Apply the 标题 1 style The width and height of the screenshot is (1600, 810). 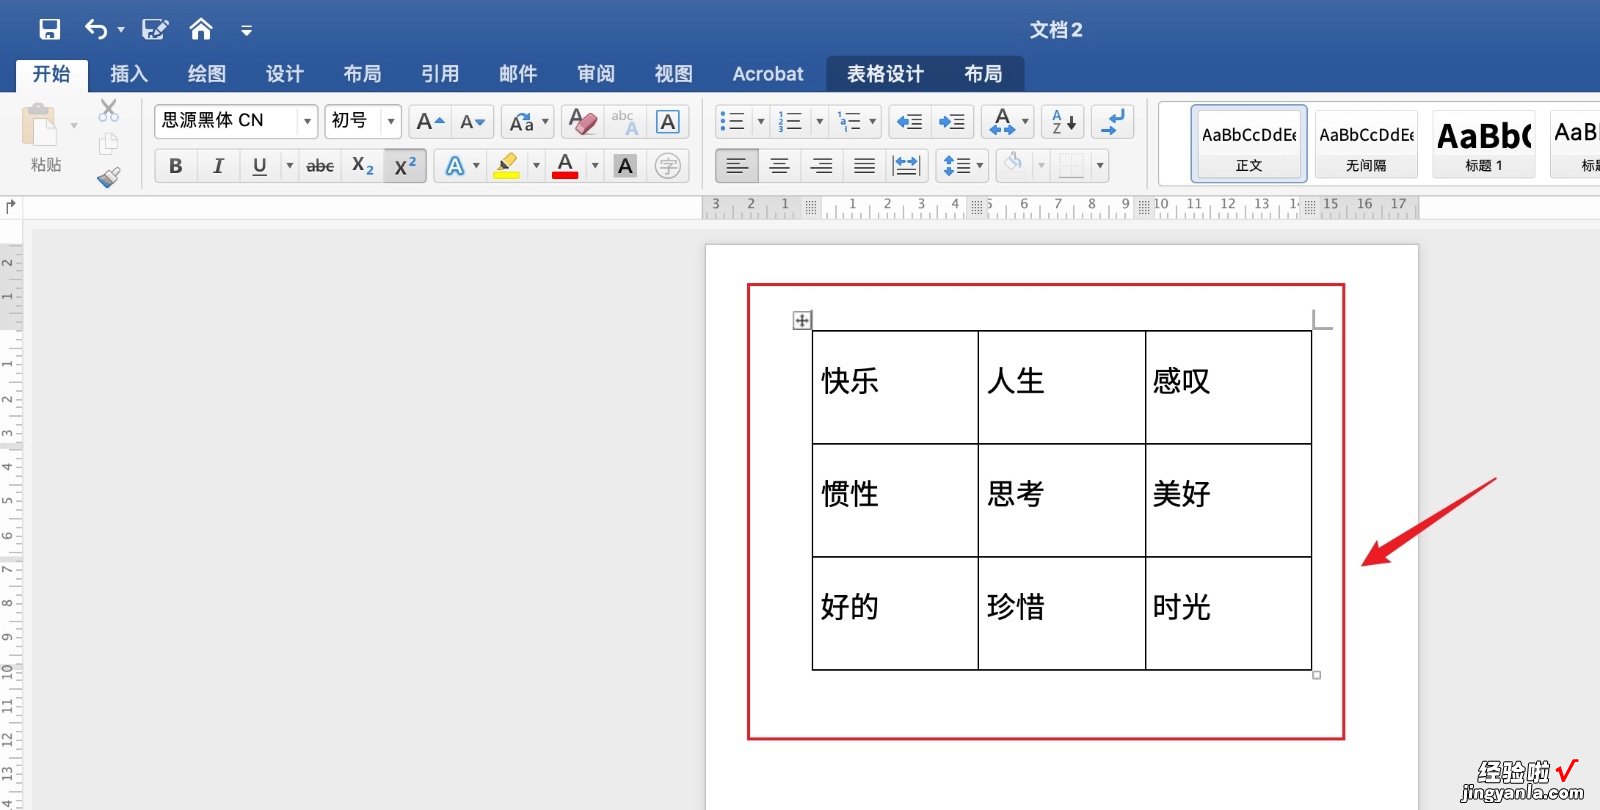tap(1484, 144)
